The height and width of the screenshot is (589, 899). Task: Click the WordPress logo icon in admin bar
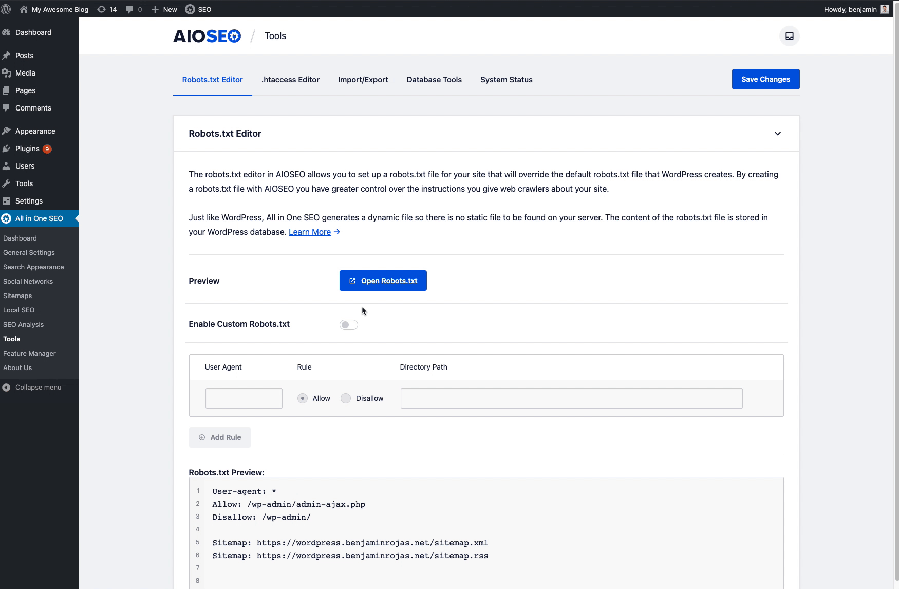point(6,9)
